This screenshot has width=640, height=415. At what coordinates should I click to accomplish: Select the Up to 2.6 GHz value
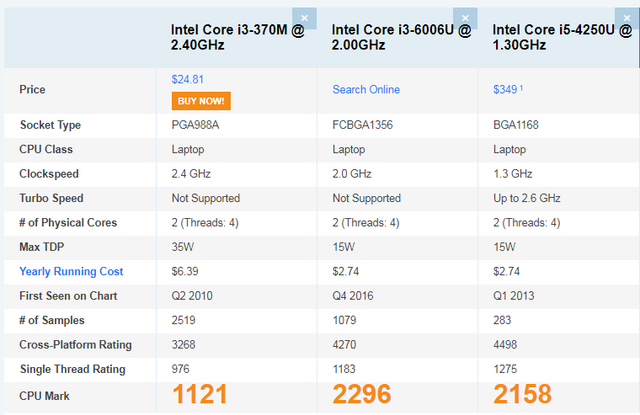527,198
